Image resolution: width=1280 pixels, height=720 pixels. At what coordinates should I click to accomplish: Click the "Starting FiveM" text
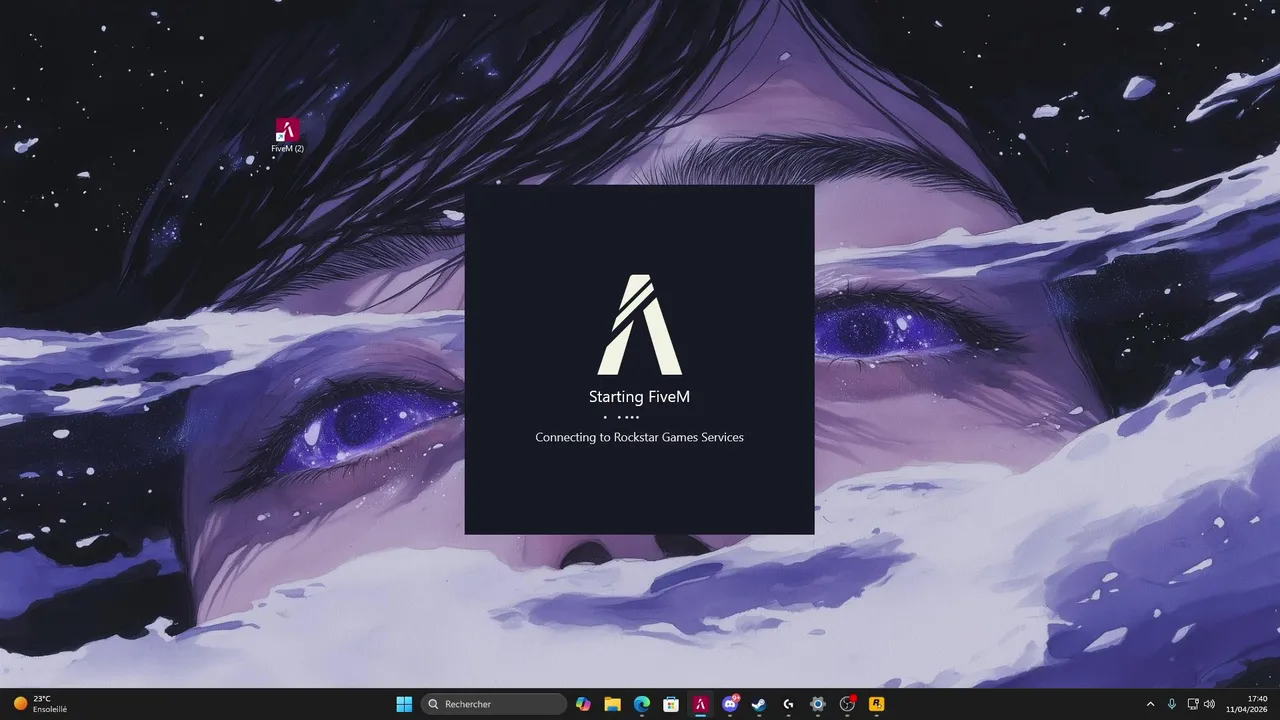pos(639,397)
